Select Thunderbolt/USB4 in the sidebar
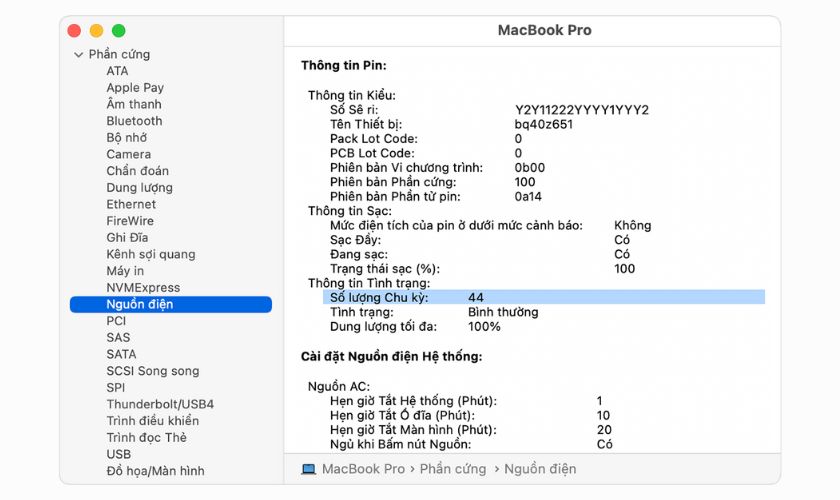This screenshot has width=840, height=500. click(160, 404)
